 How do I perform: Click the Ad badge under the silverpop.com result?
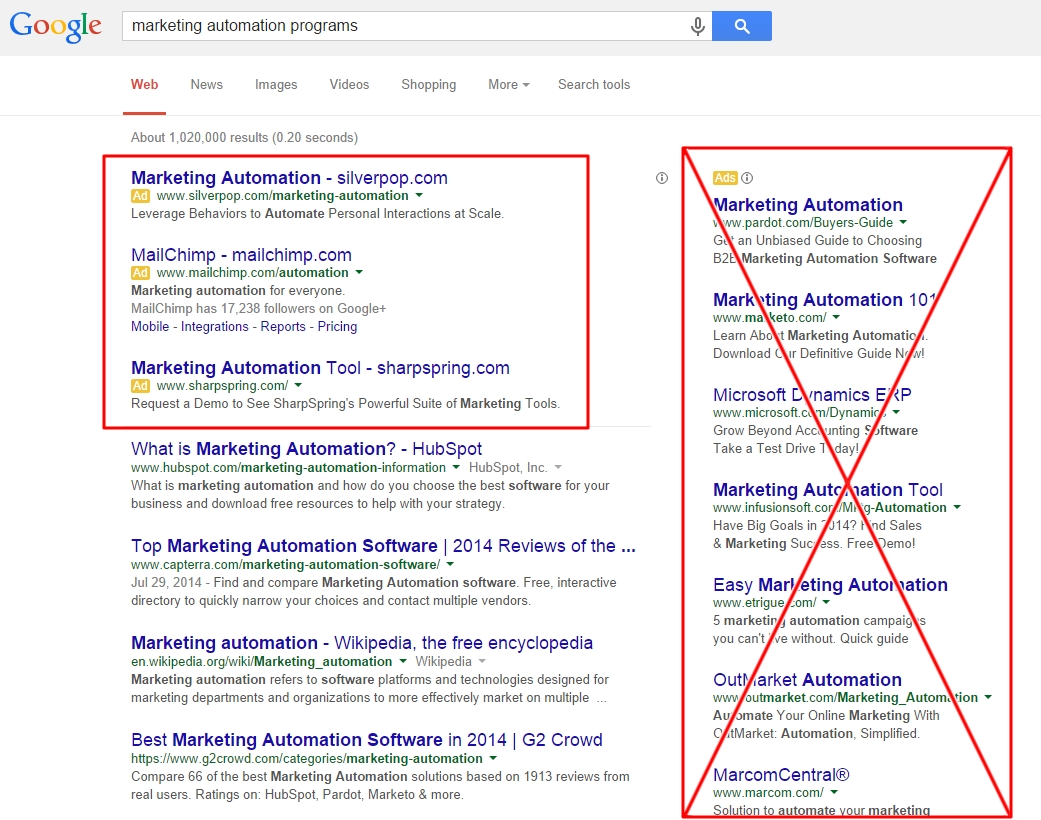point(140,197)
